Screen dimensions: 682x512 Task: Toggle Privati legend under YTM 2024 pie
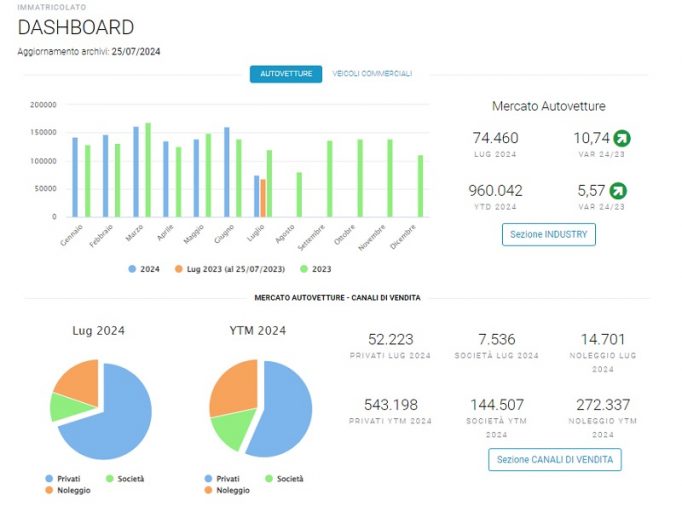pyautogui.click(x=222, y=479)
